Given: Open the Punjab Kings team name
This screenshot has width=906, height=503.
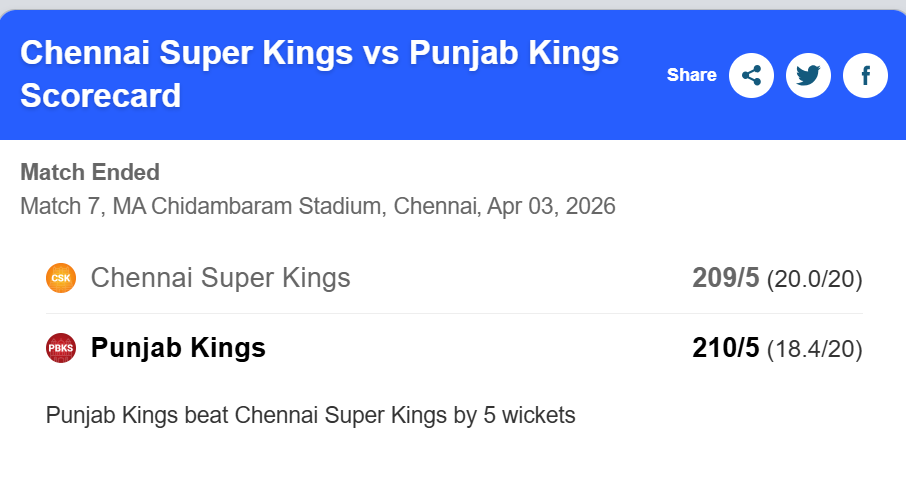Looking at the screenshot, I should tap(178, 348).
